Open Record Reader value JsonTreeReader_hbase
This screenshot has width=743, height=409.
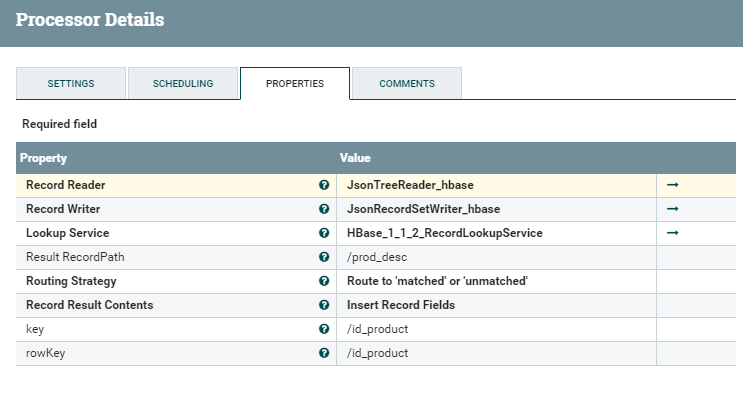(496, 185)
